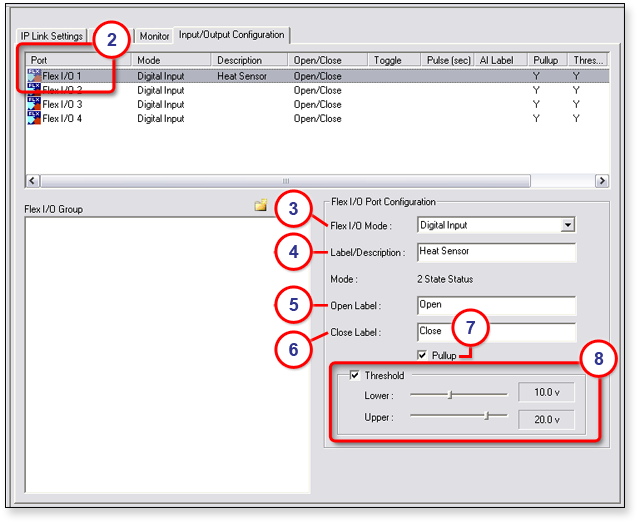The height and width of the screenshot is (522, 641).
Task: Toggle the Threshold checkbox
Action: [x=354, y=375]
